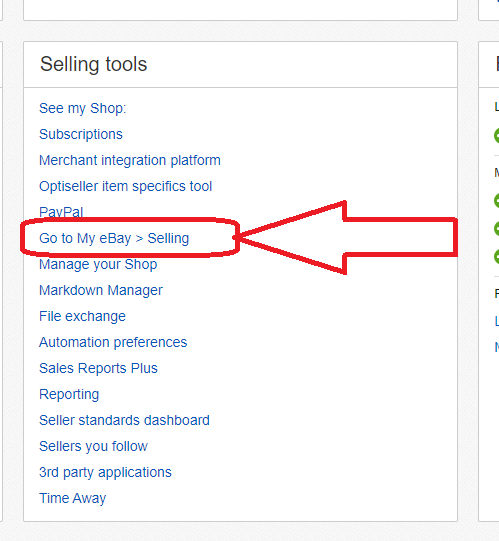Open Markdown Manager
Screen dimensions: 499x541
point(101,291)
